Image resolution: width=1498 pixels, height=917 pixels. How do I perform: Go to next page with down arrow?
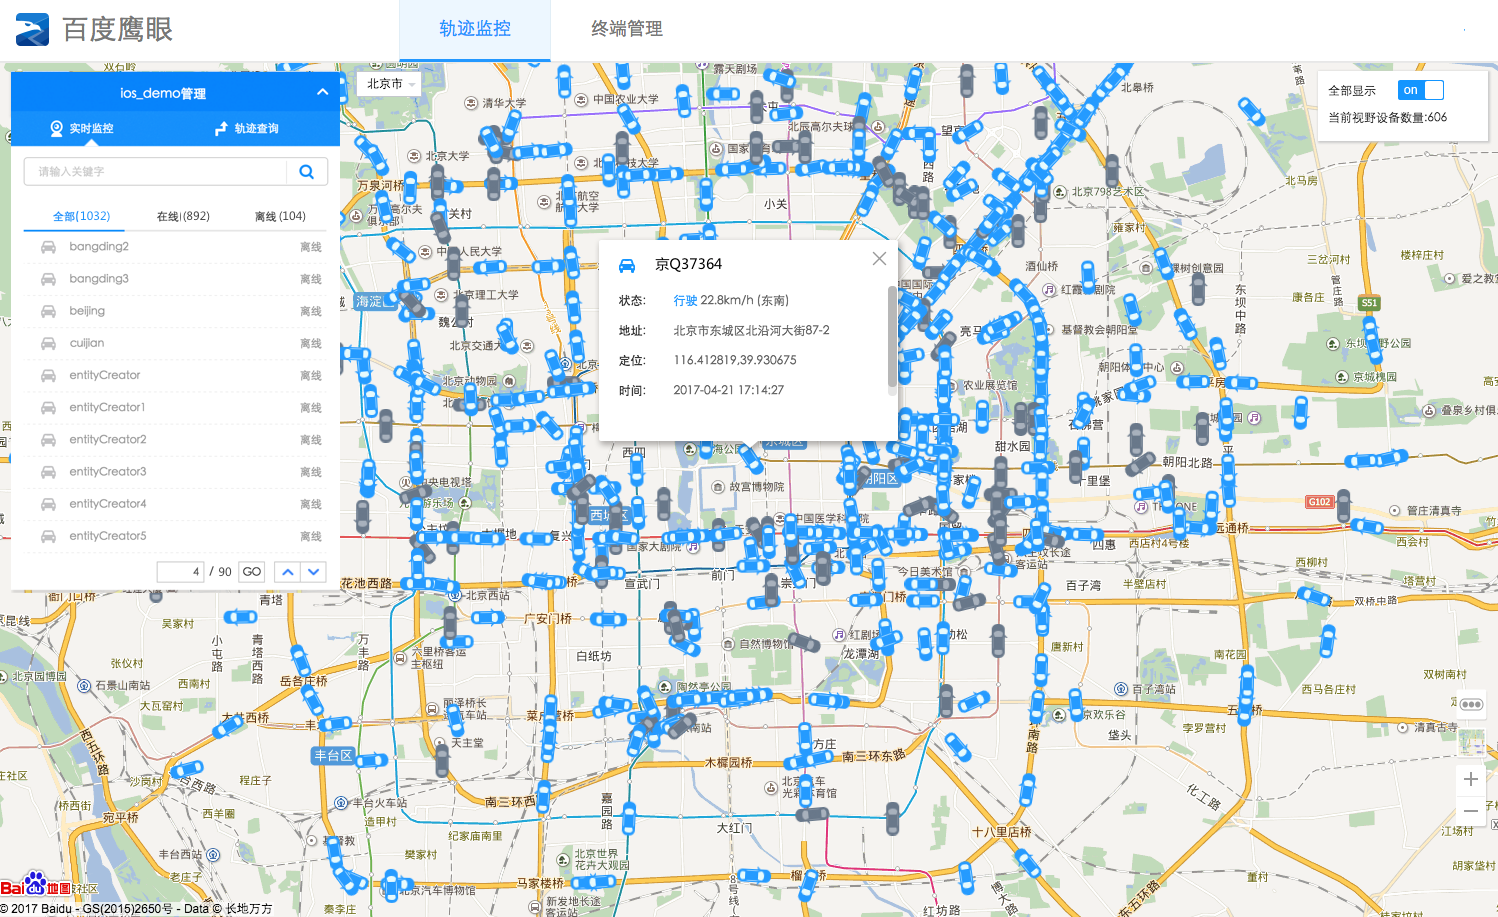314,572
